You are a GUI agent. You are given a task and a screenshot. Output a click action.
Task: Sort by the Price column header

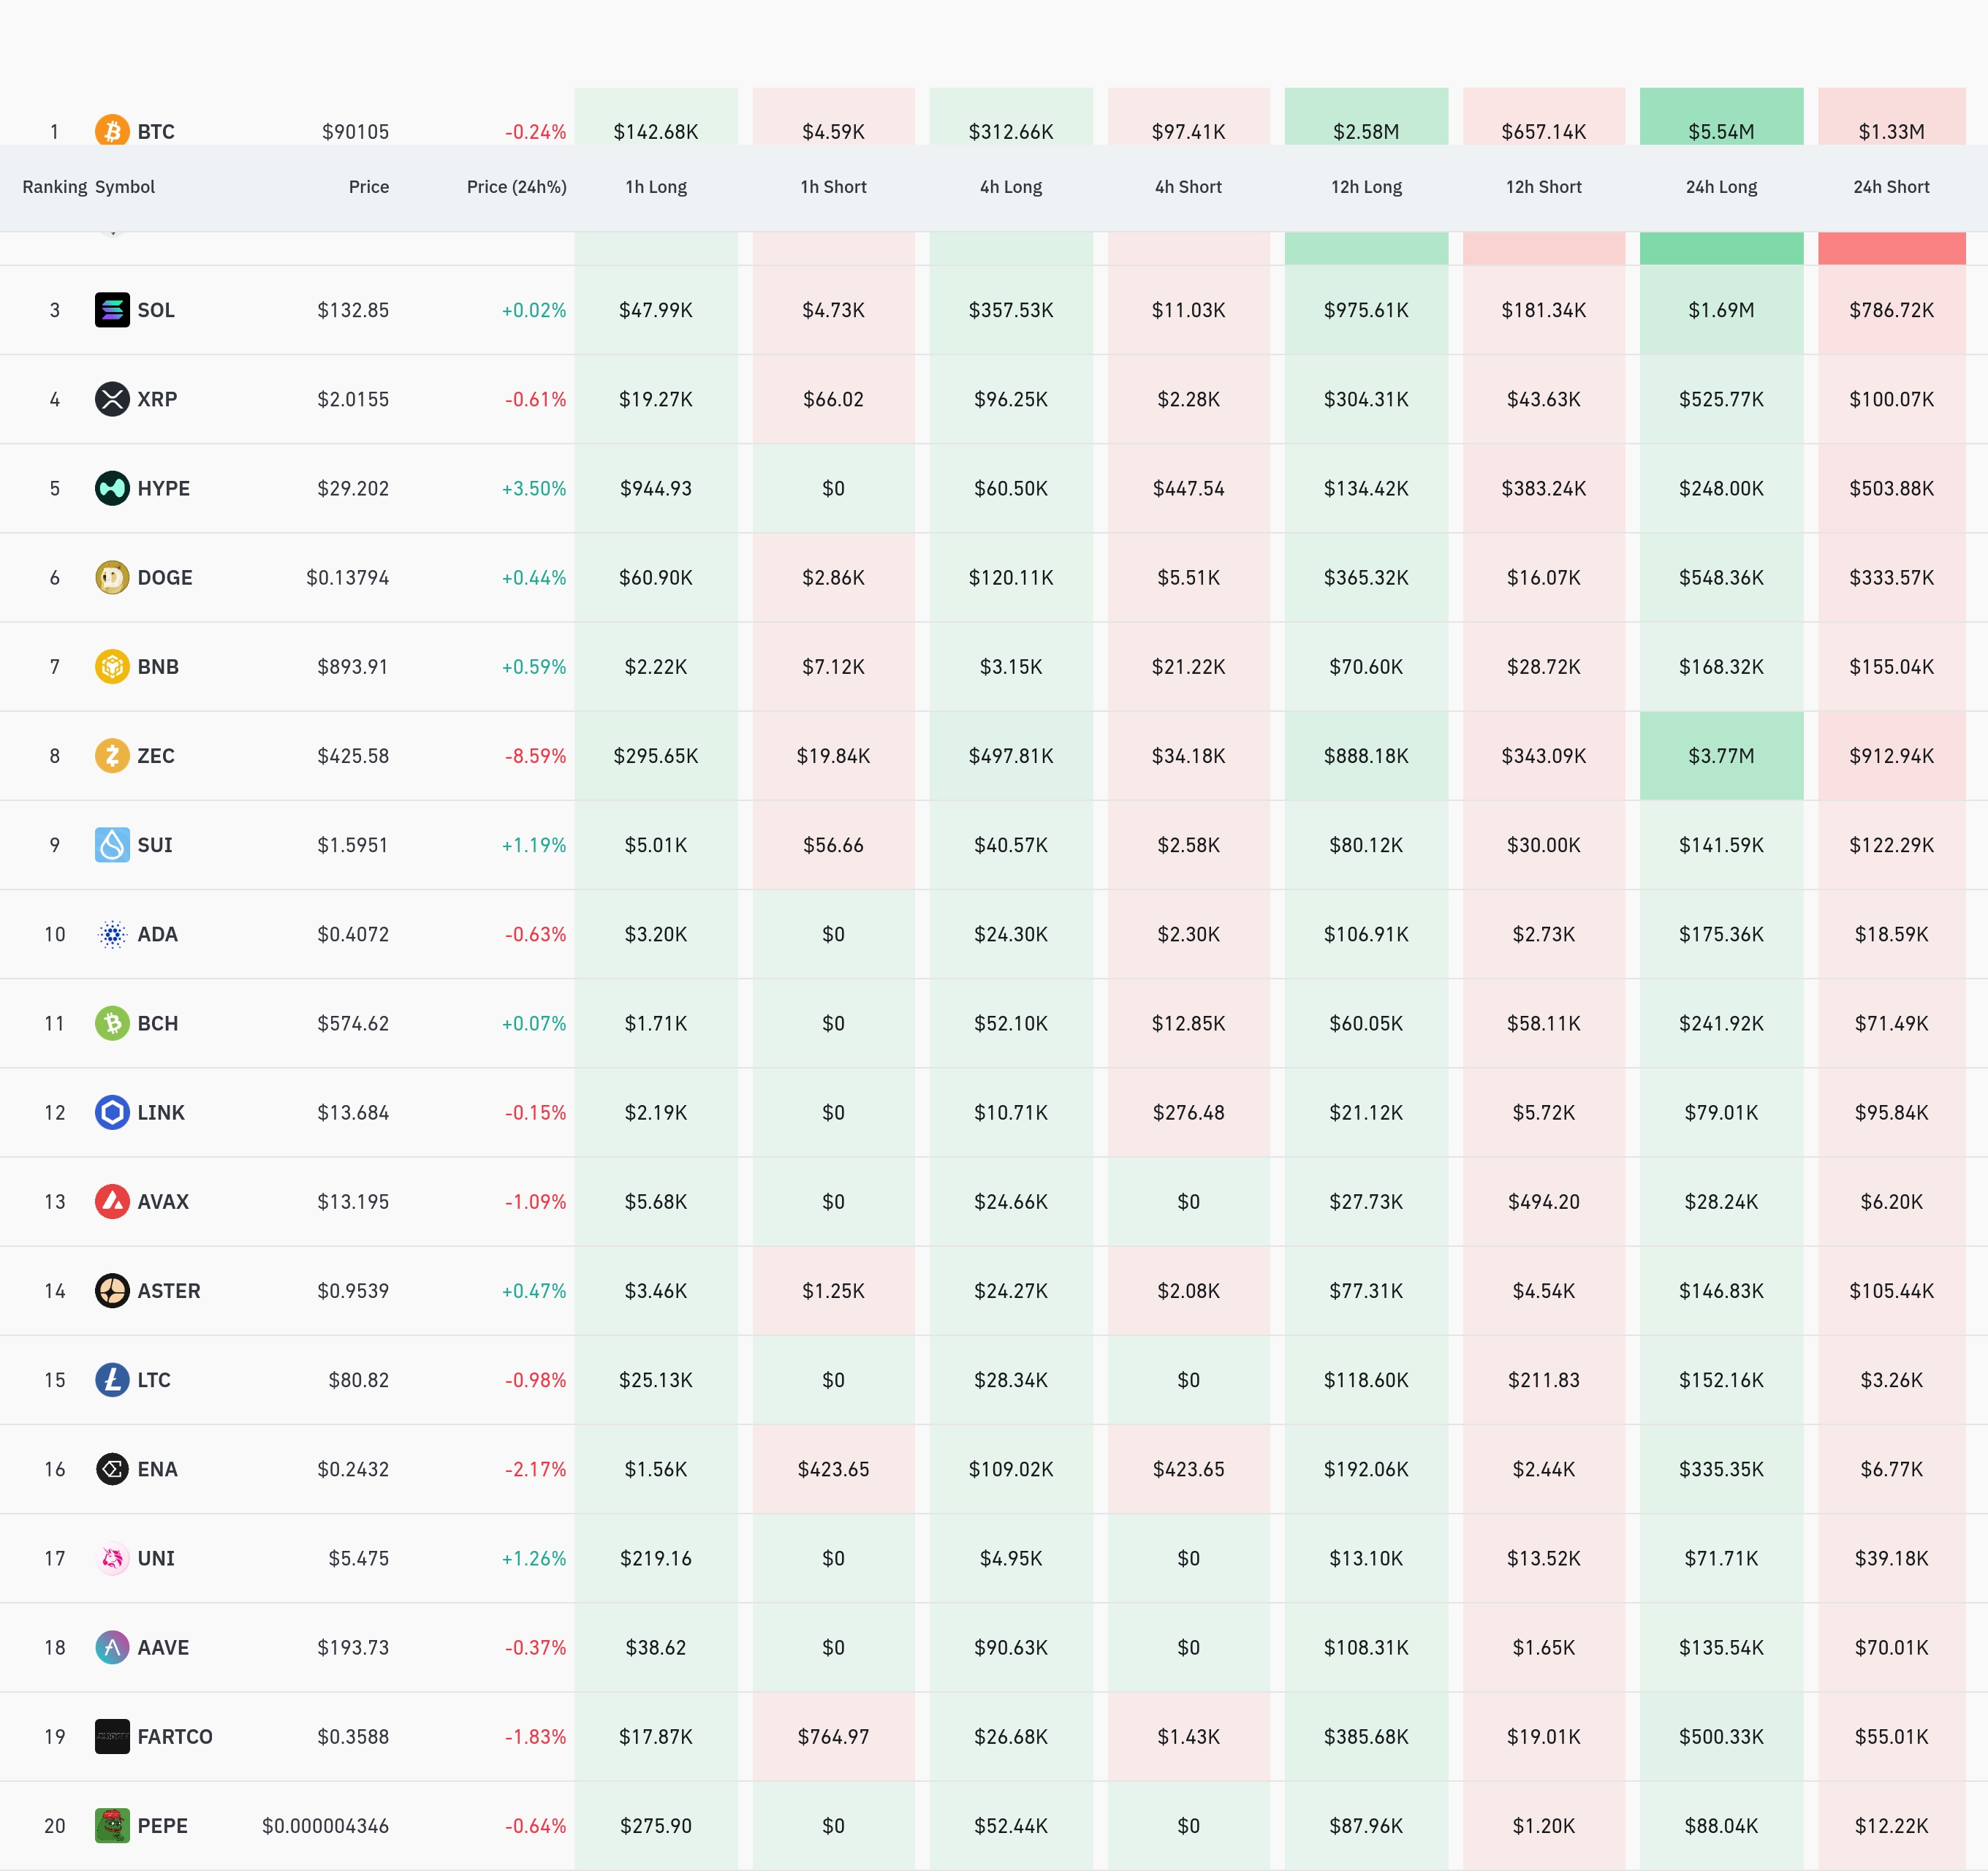368,187
